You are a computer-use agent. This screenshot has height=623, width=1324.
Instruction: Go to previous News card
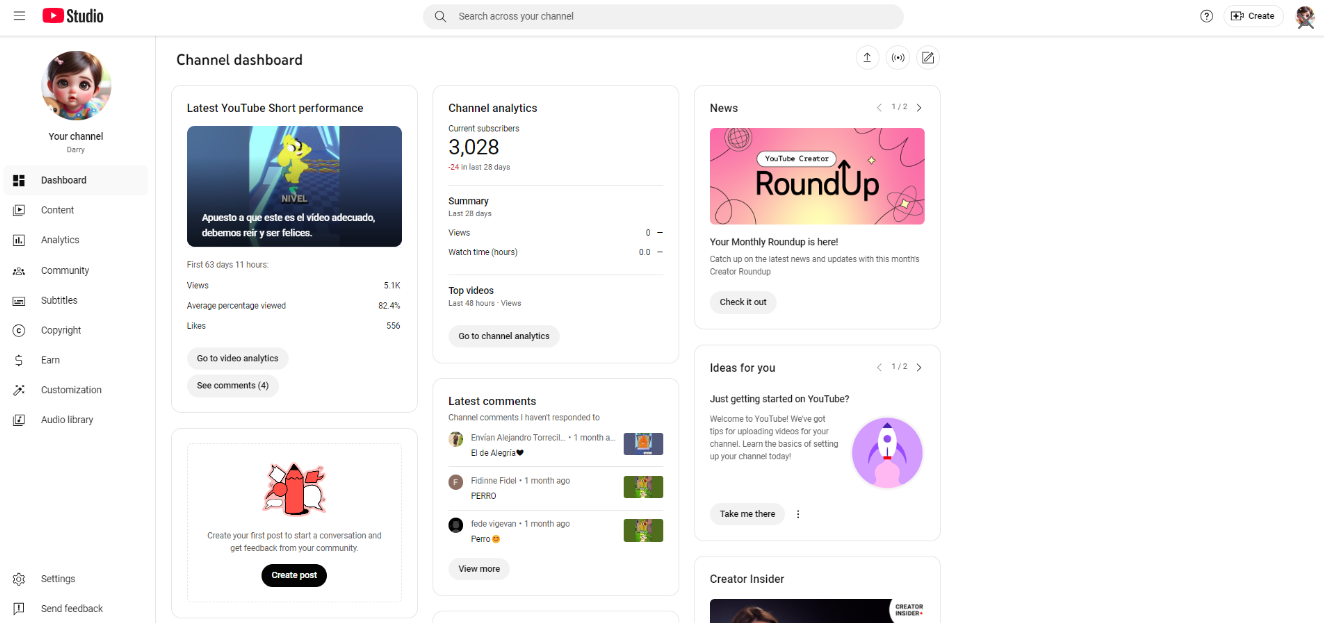coord(879,108)
